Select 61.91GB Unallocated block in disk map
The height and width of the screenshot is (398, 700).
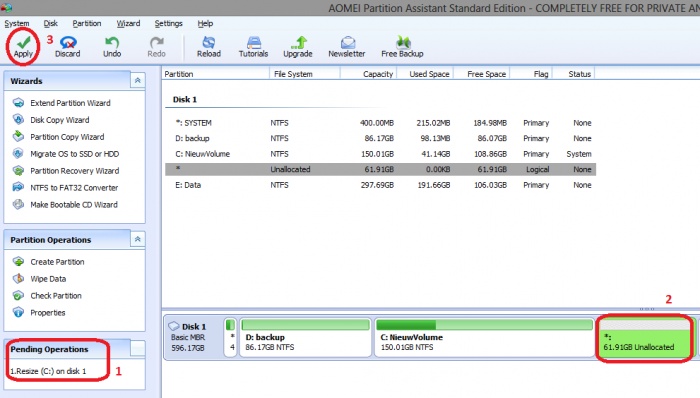(x=646, y=337)
